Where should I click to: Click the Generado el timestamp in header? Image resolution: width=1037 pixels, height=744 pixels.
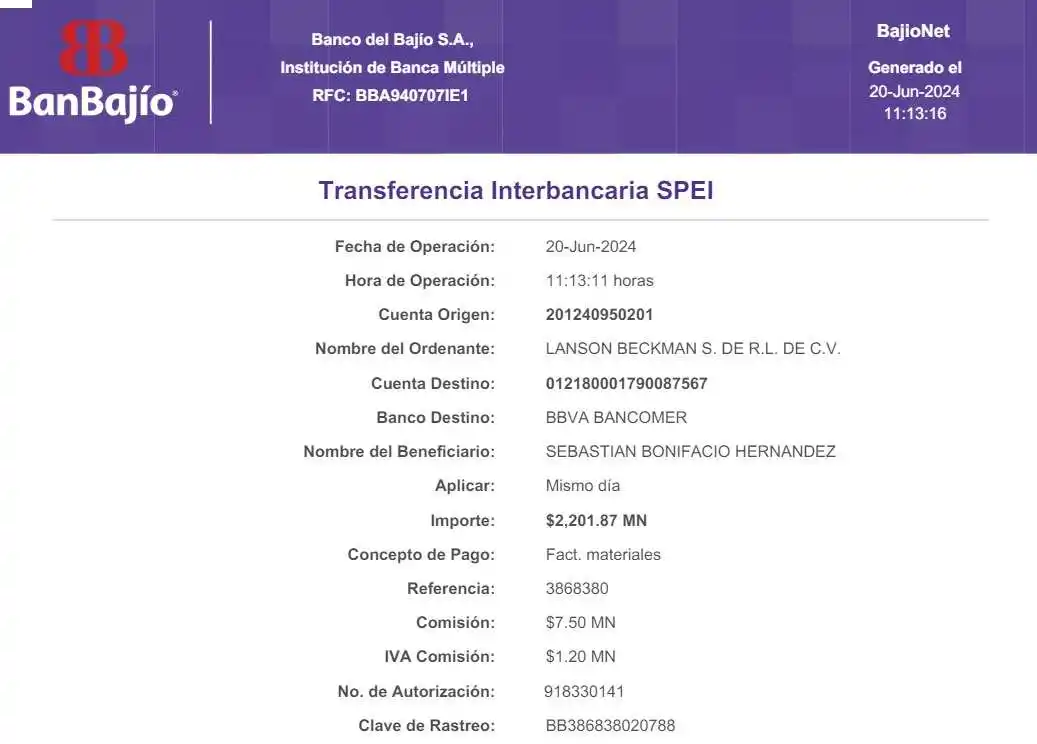(x=914, y=91)
